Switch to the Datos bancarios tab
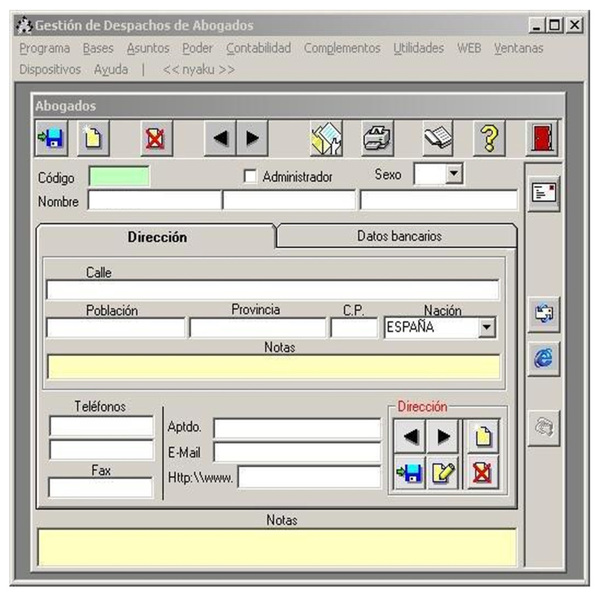This screenshot has height=600, width=600. 399,236
